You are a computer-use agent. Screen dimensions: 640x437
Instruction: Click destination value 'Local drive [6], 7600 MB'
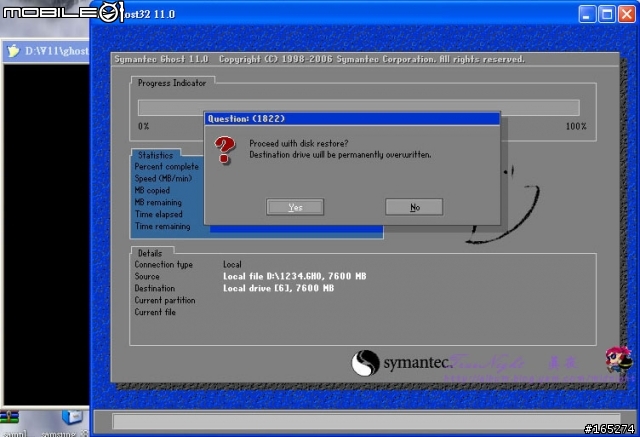tap(278, 288)
